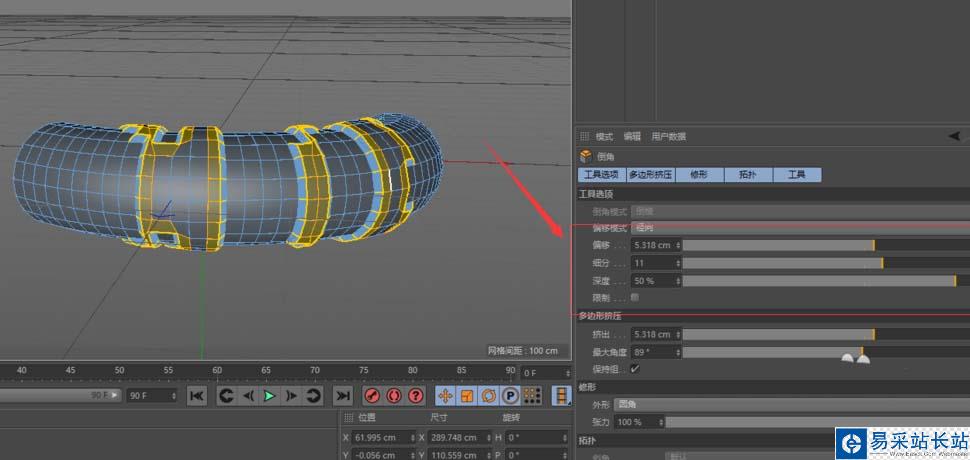
Task: Click the 挤出 5.318 cm value field
Action: [653, 334]
